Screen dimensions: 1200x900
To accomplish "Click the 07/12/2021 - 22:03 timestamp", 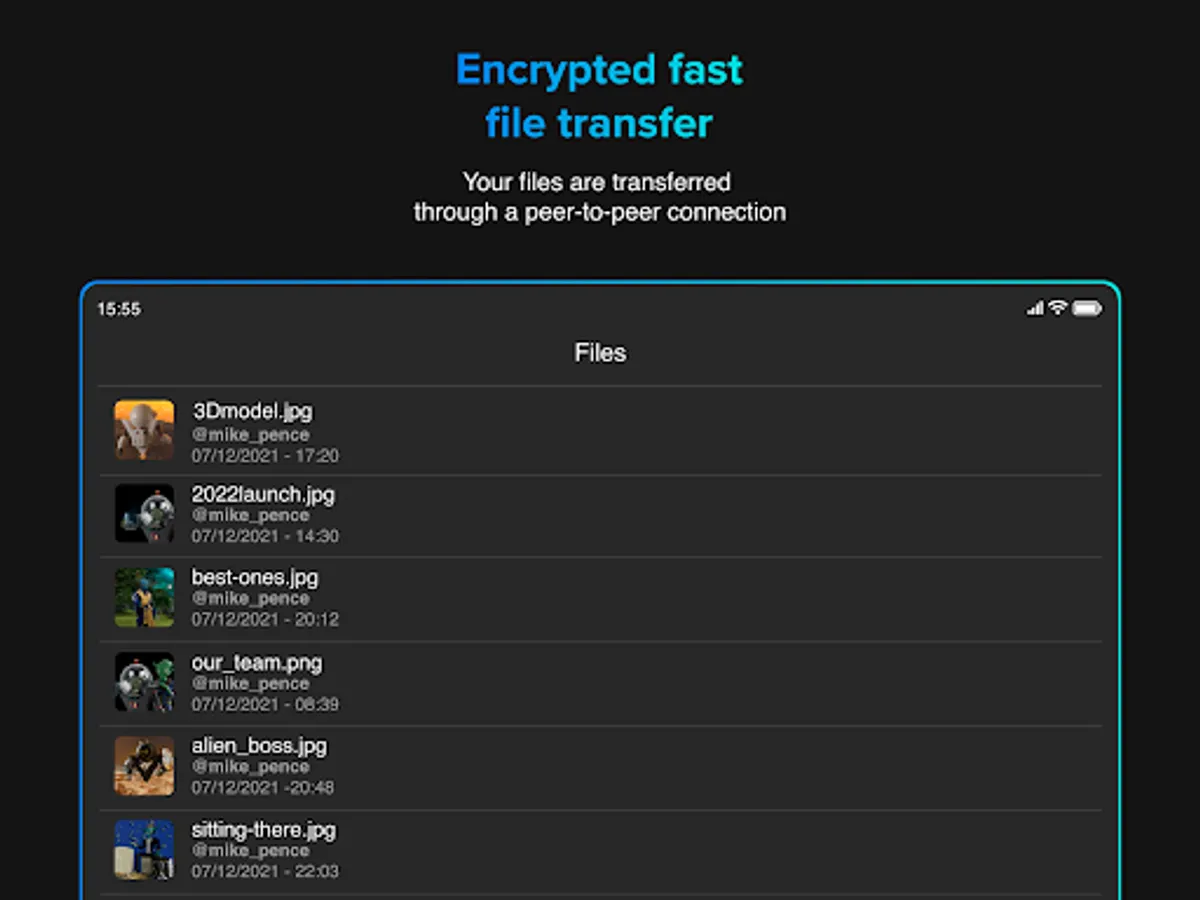I will click(x=265, y=871).
